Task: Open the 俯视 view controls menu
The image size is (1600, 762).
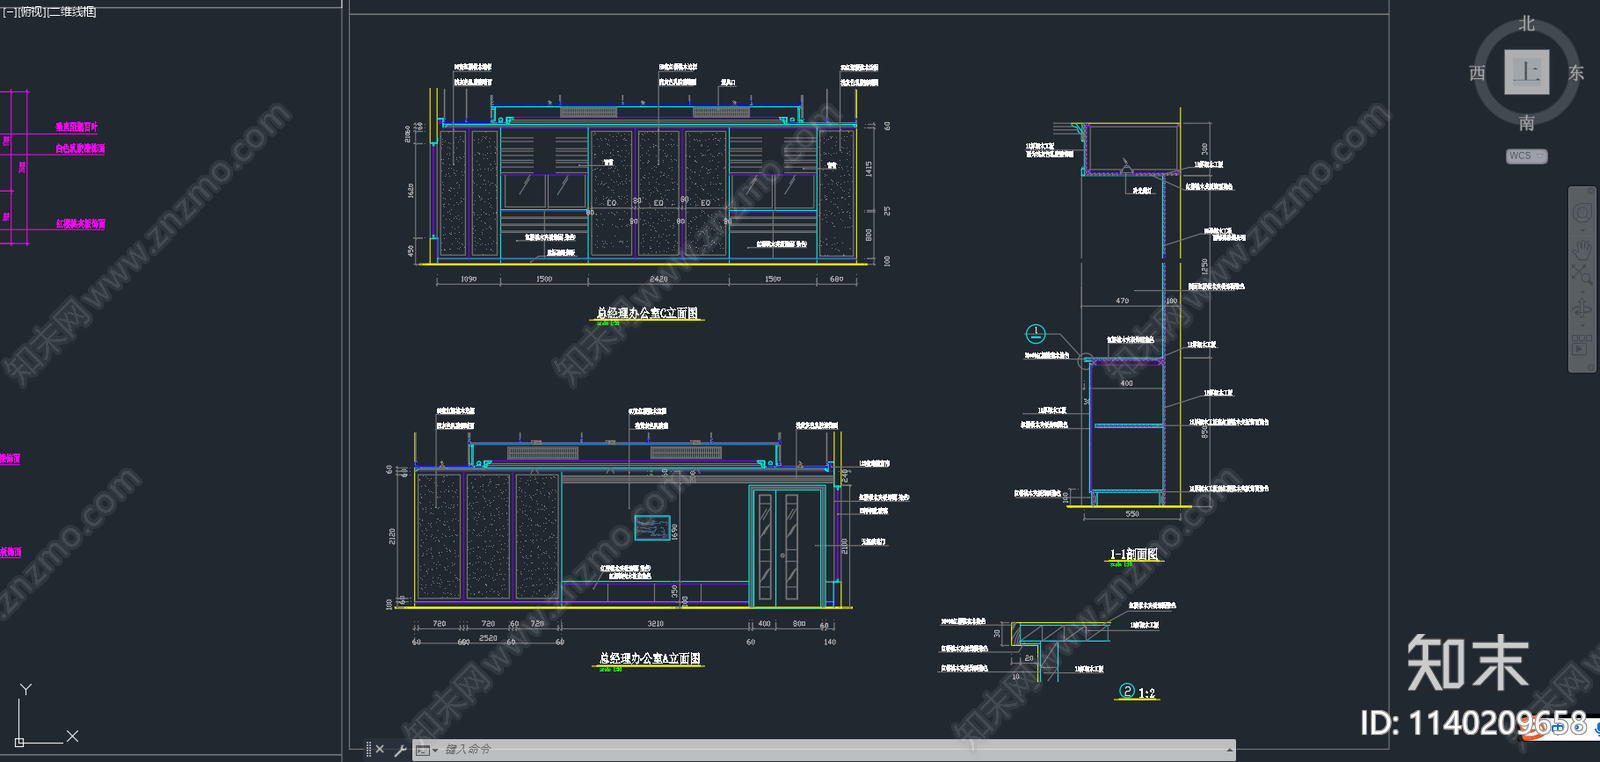Action: [32, 12]
